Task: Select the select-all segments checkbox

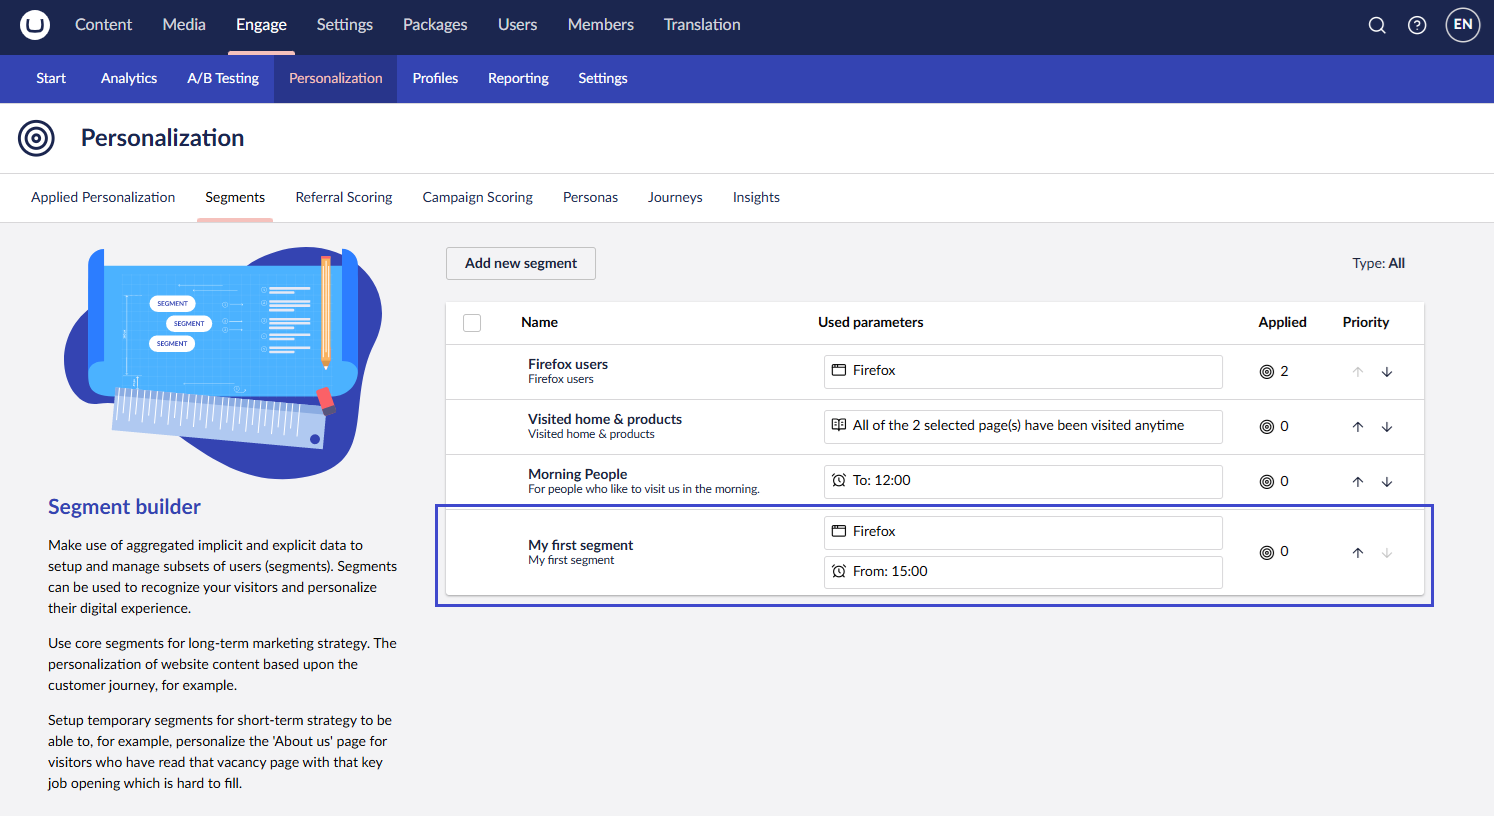Action: click(x=471, y=322)
